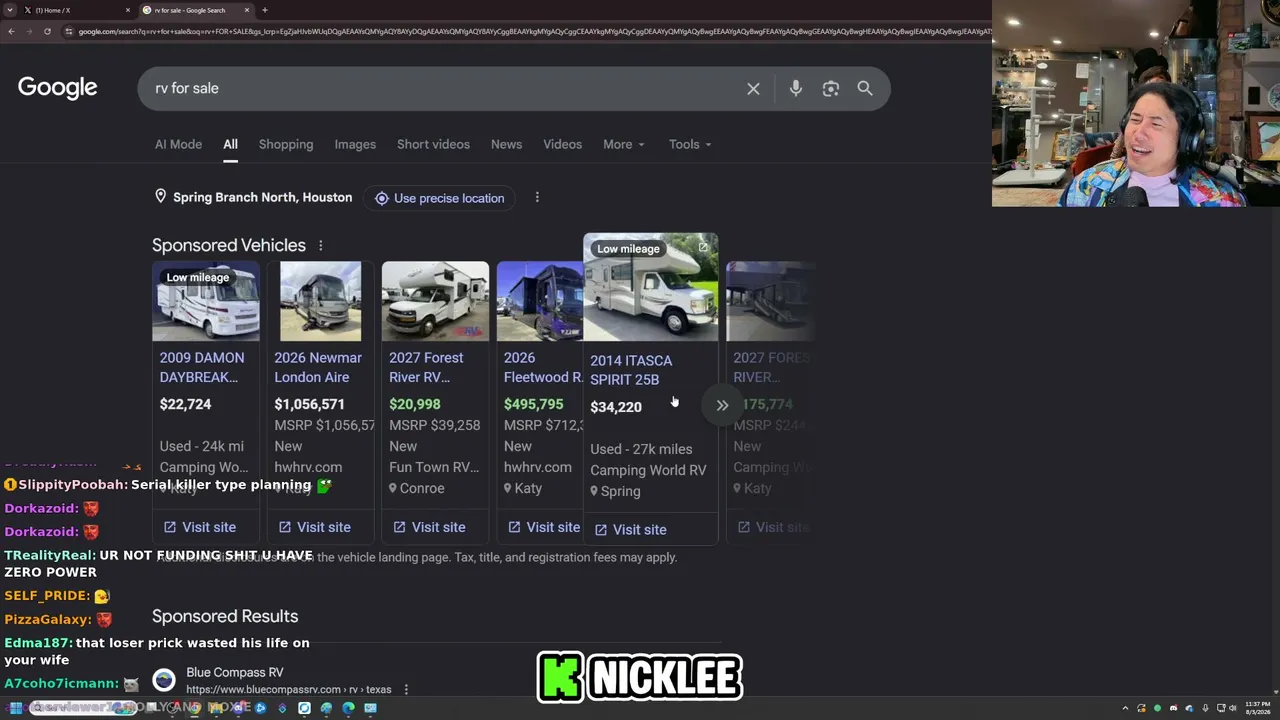This screenshot has width=1280, height=720.
Task: Reload the page with refresh icon
Action: [x=47, y=32]
